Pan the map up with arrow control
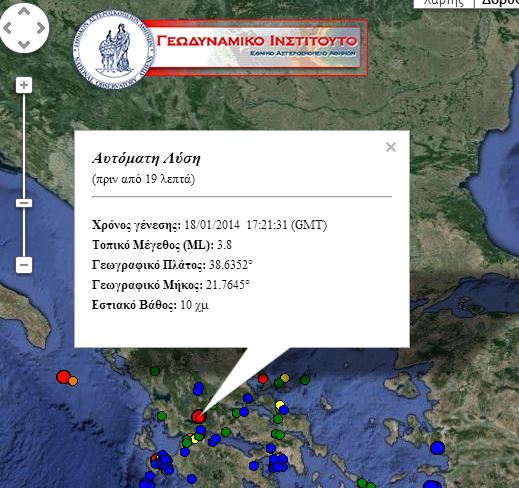The image size is (519, 488). pyautogui.click(x=24, y=11)
